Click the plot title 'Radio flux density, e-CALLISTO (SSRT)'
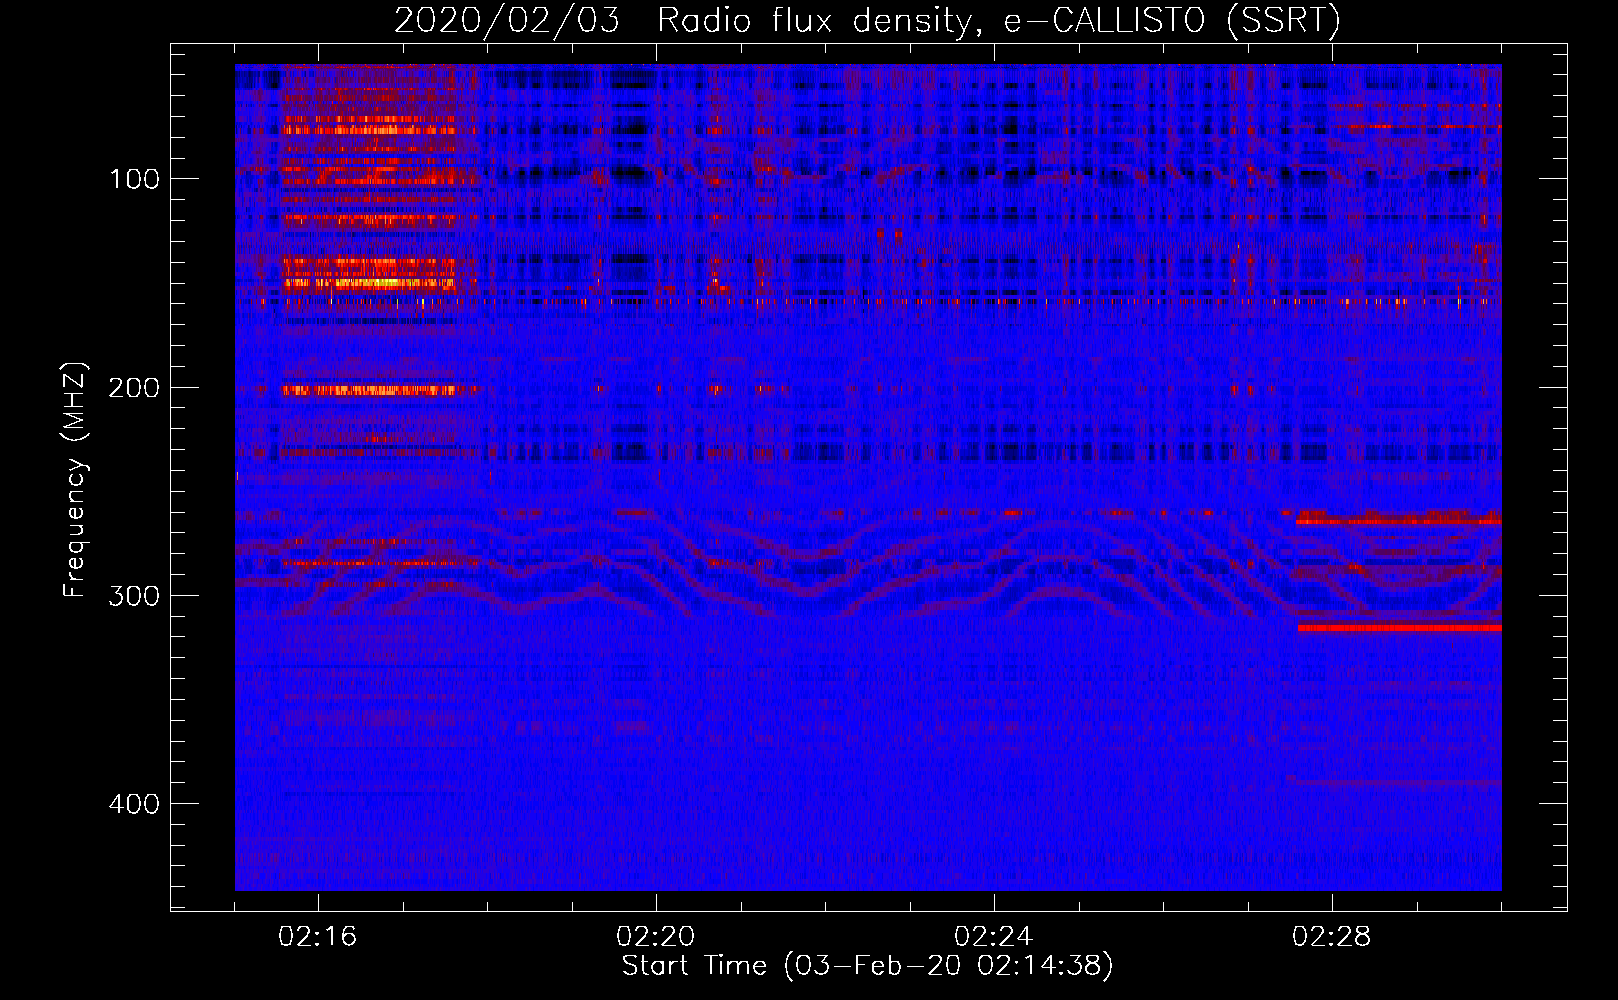This screenshot has height=1000, width=1618. pyautogui.click(x=998, y=20)
